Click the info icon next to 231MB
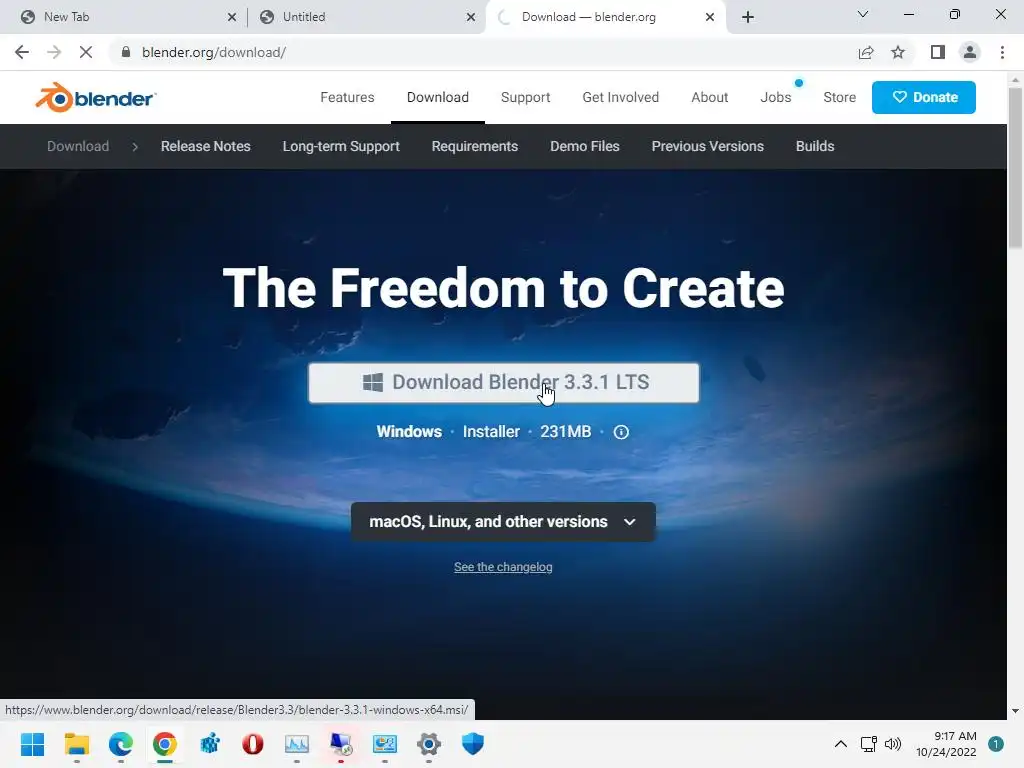This screenshot has height=768, width=1024. click(621, 432)
